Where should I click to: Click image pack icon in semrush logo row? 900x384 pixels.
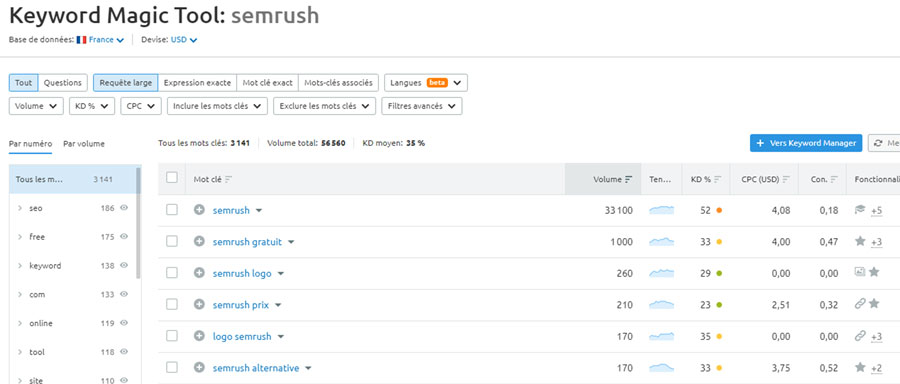click(x=859, y=272)
